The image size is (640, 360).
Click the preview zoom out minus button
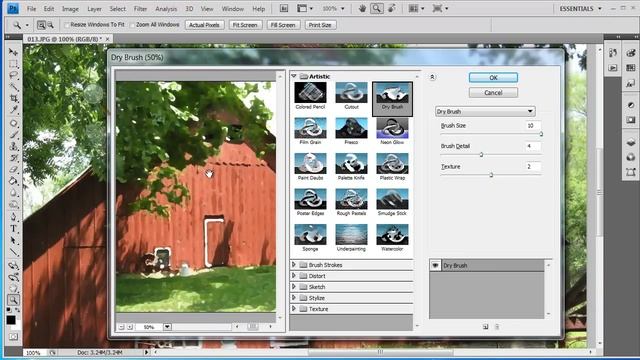click(x=121, y=327)
